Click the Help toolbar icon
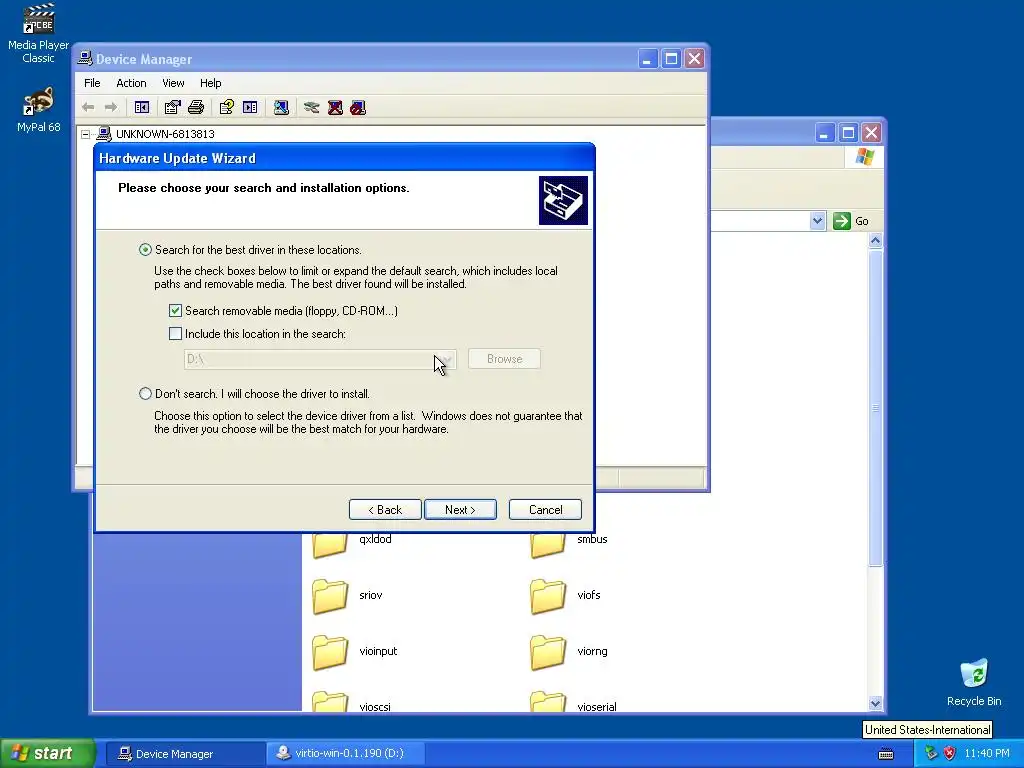The height and width of the screenshot is (768, 1024). 227,107
